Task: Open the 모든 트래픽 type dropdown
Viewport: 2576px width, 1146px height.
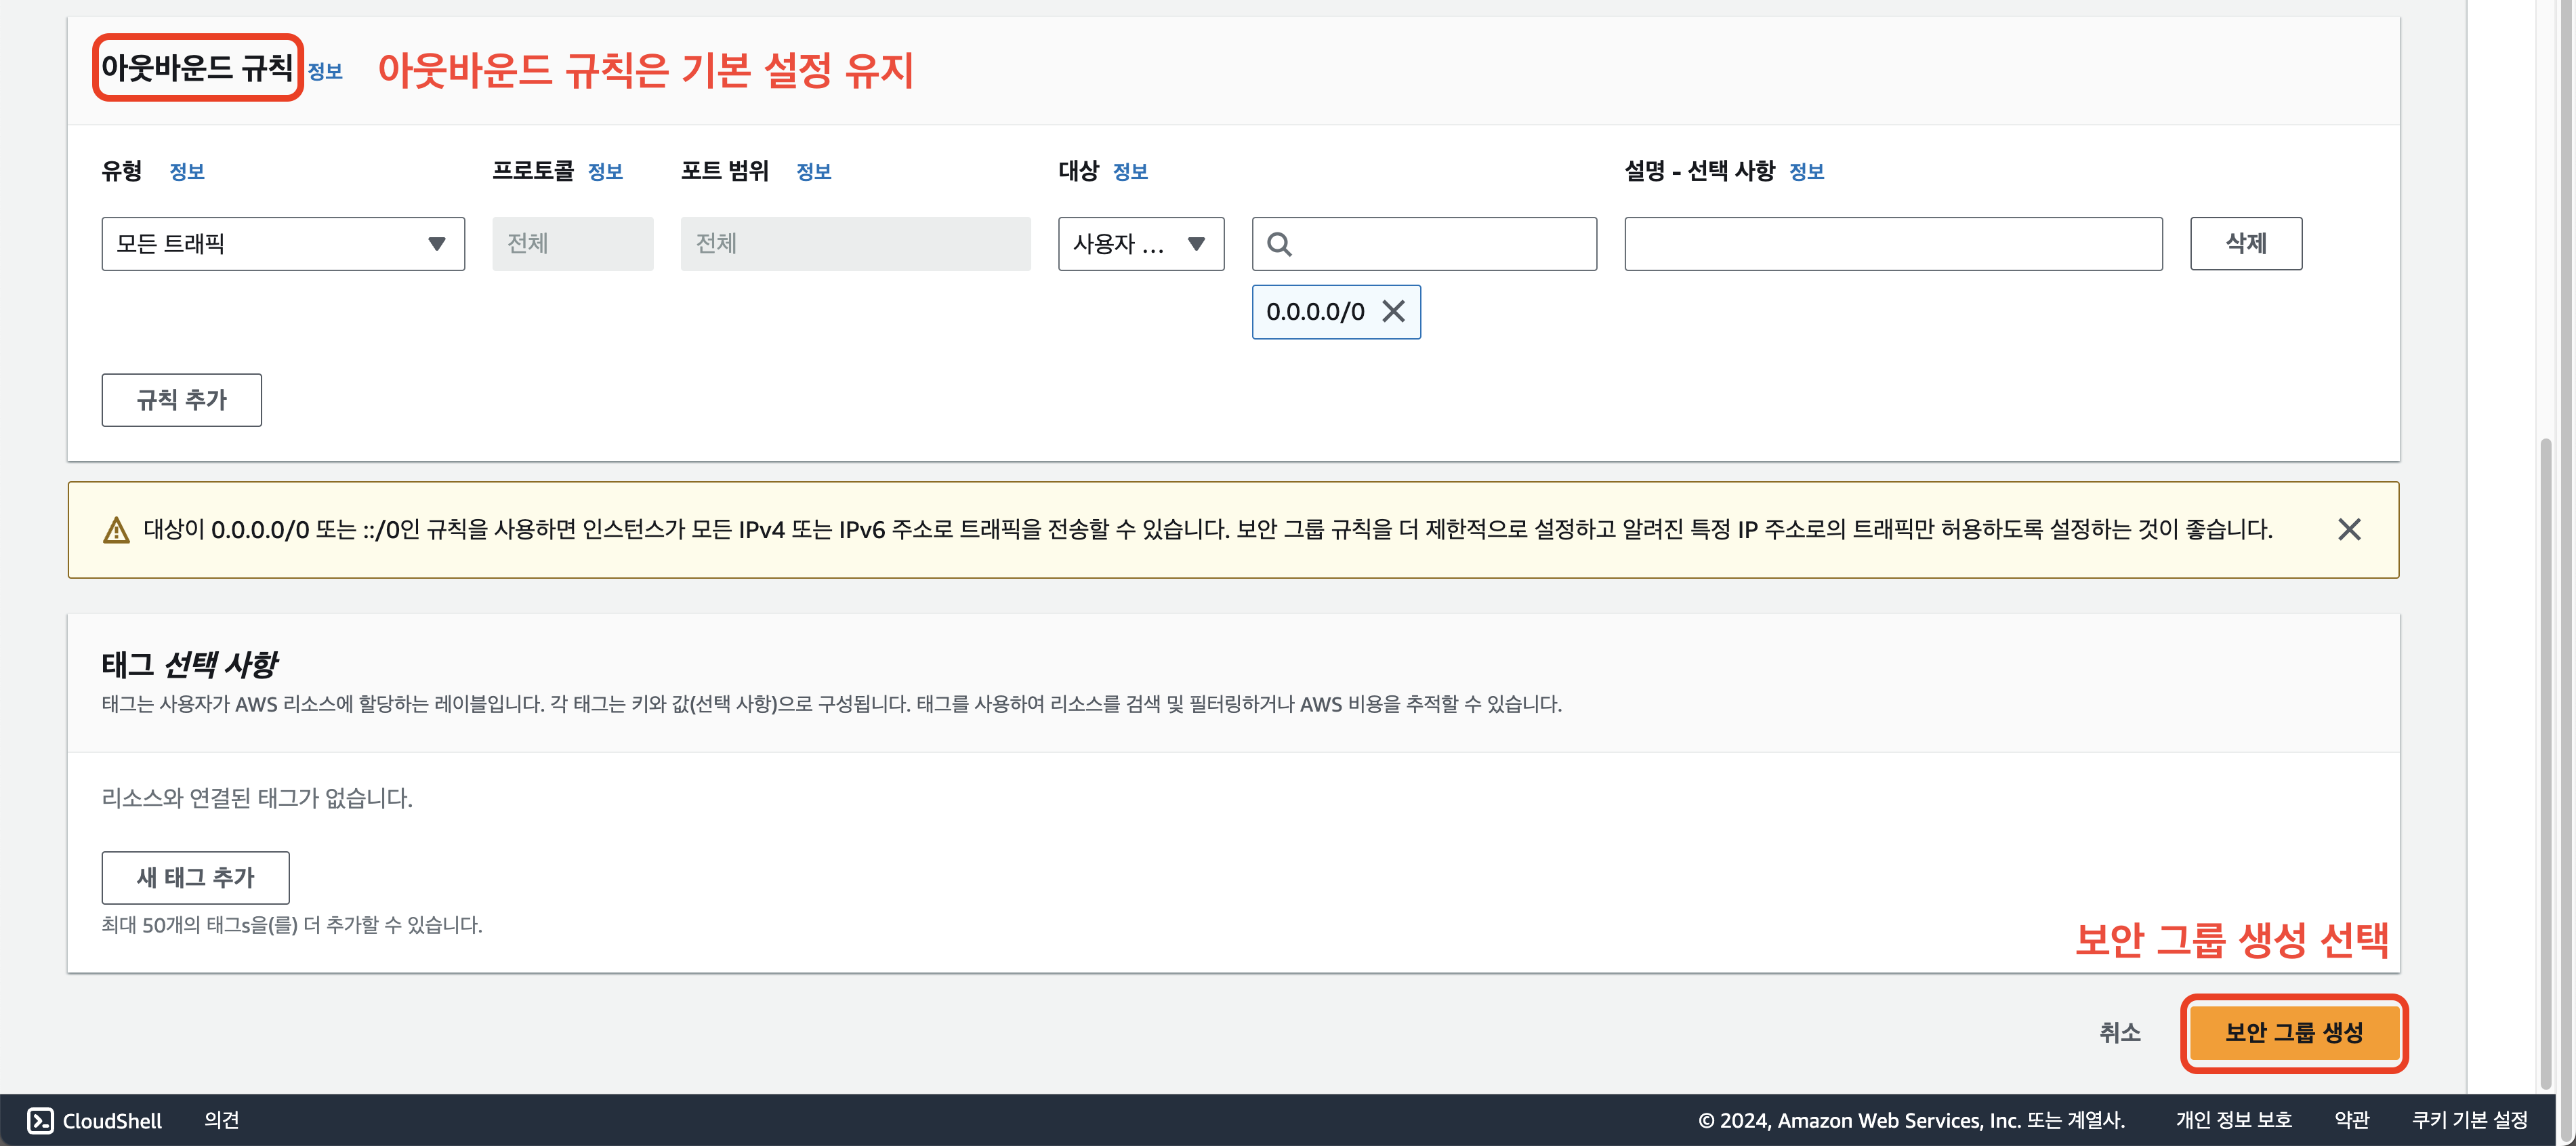Action: pyautogui.click(x=283, y=244)
